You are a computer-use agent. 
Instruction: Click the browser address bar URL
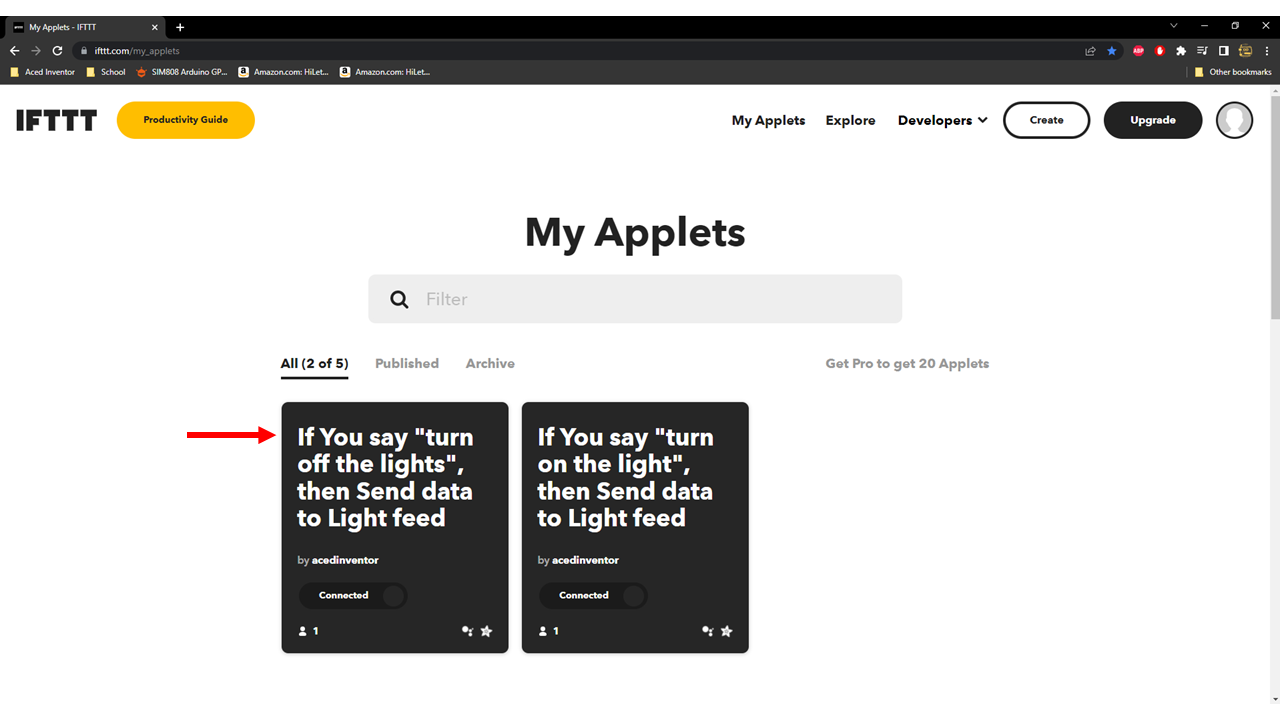pos(137,51)
